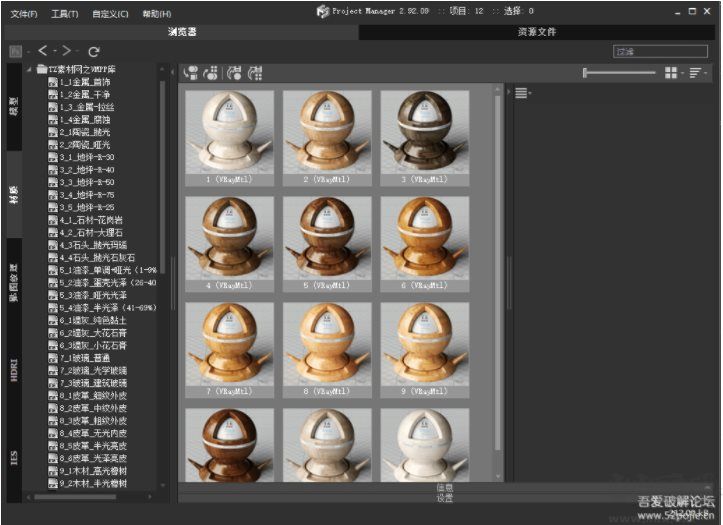Click the fourth material toolbar icon

click(255, 72)
